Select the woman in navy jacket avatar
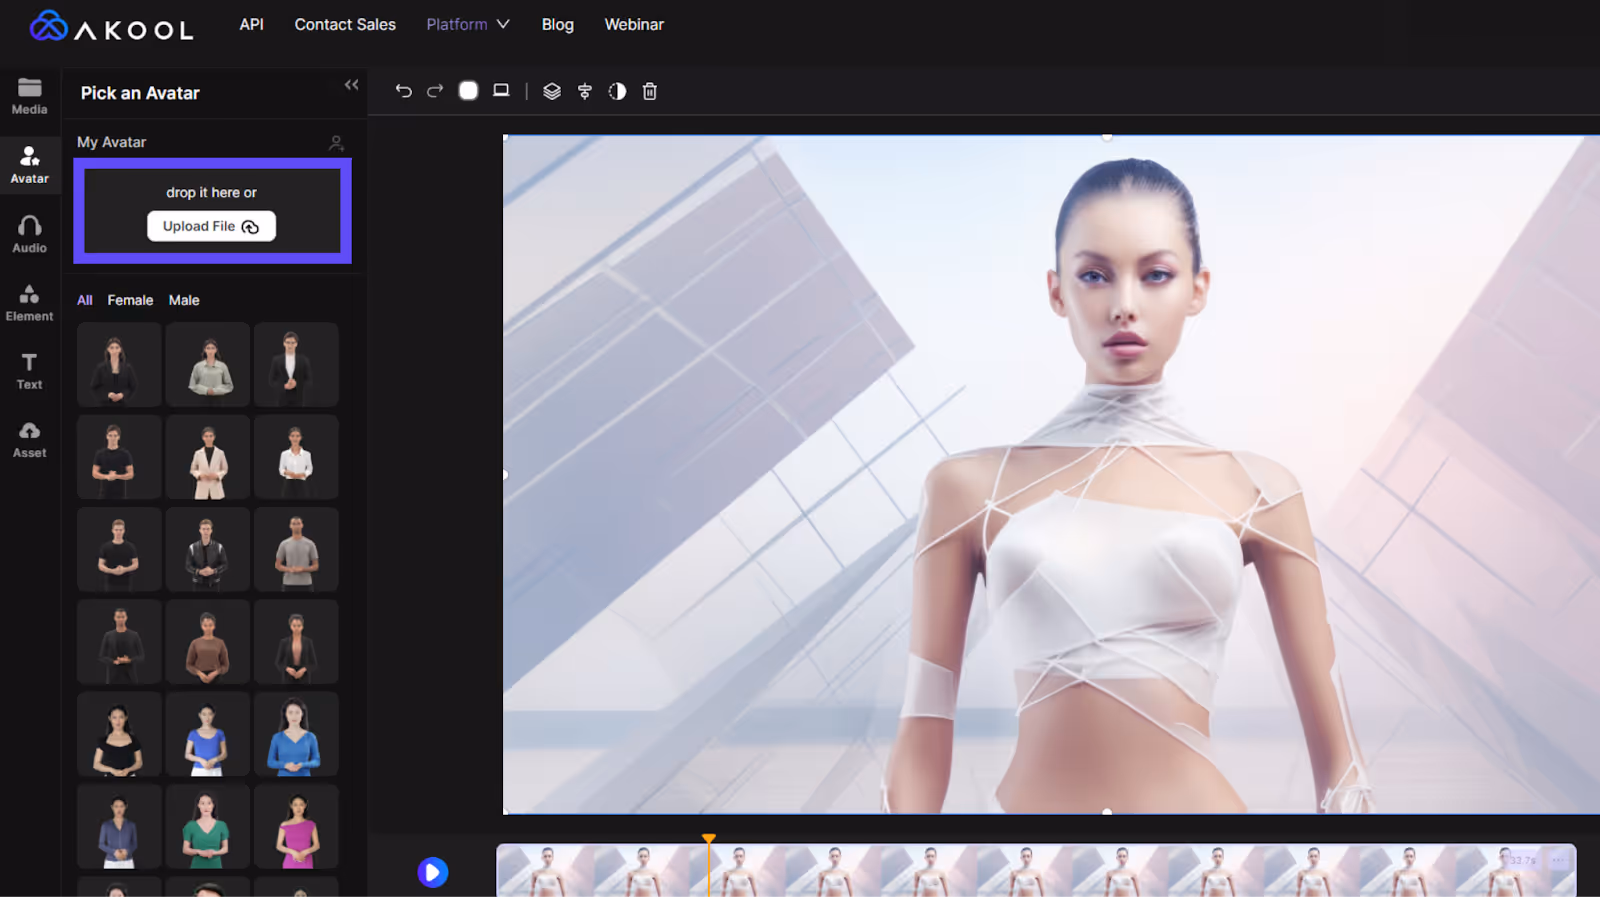This screenshot has height=897, width=1600. tap(118, 827)
